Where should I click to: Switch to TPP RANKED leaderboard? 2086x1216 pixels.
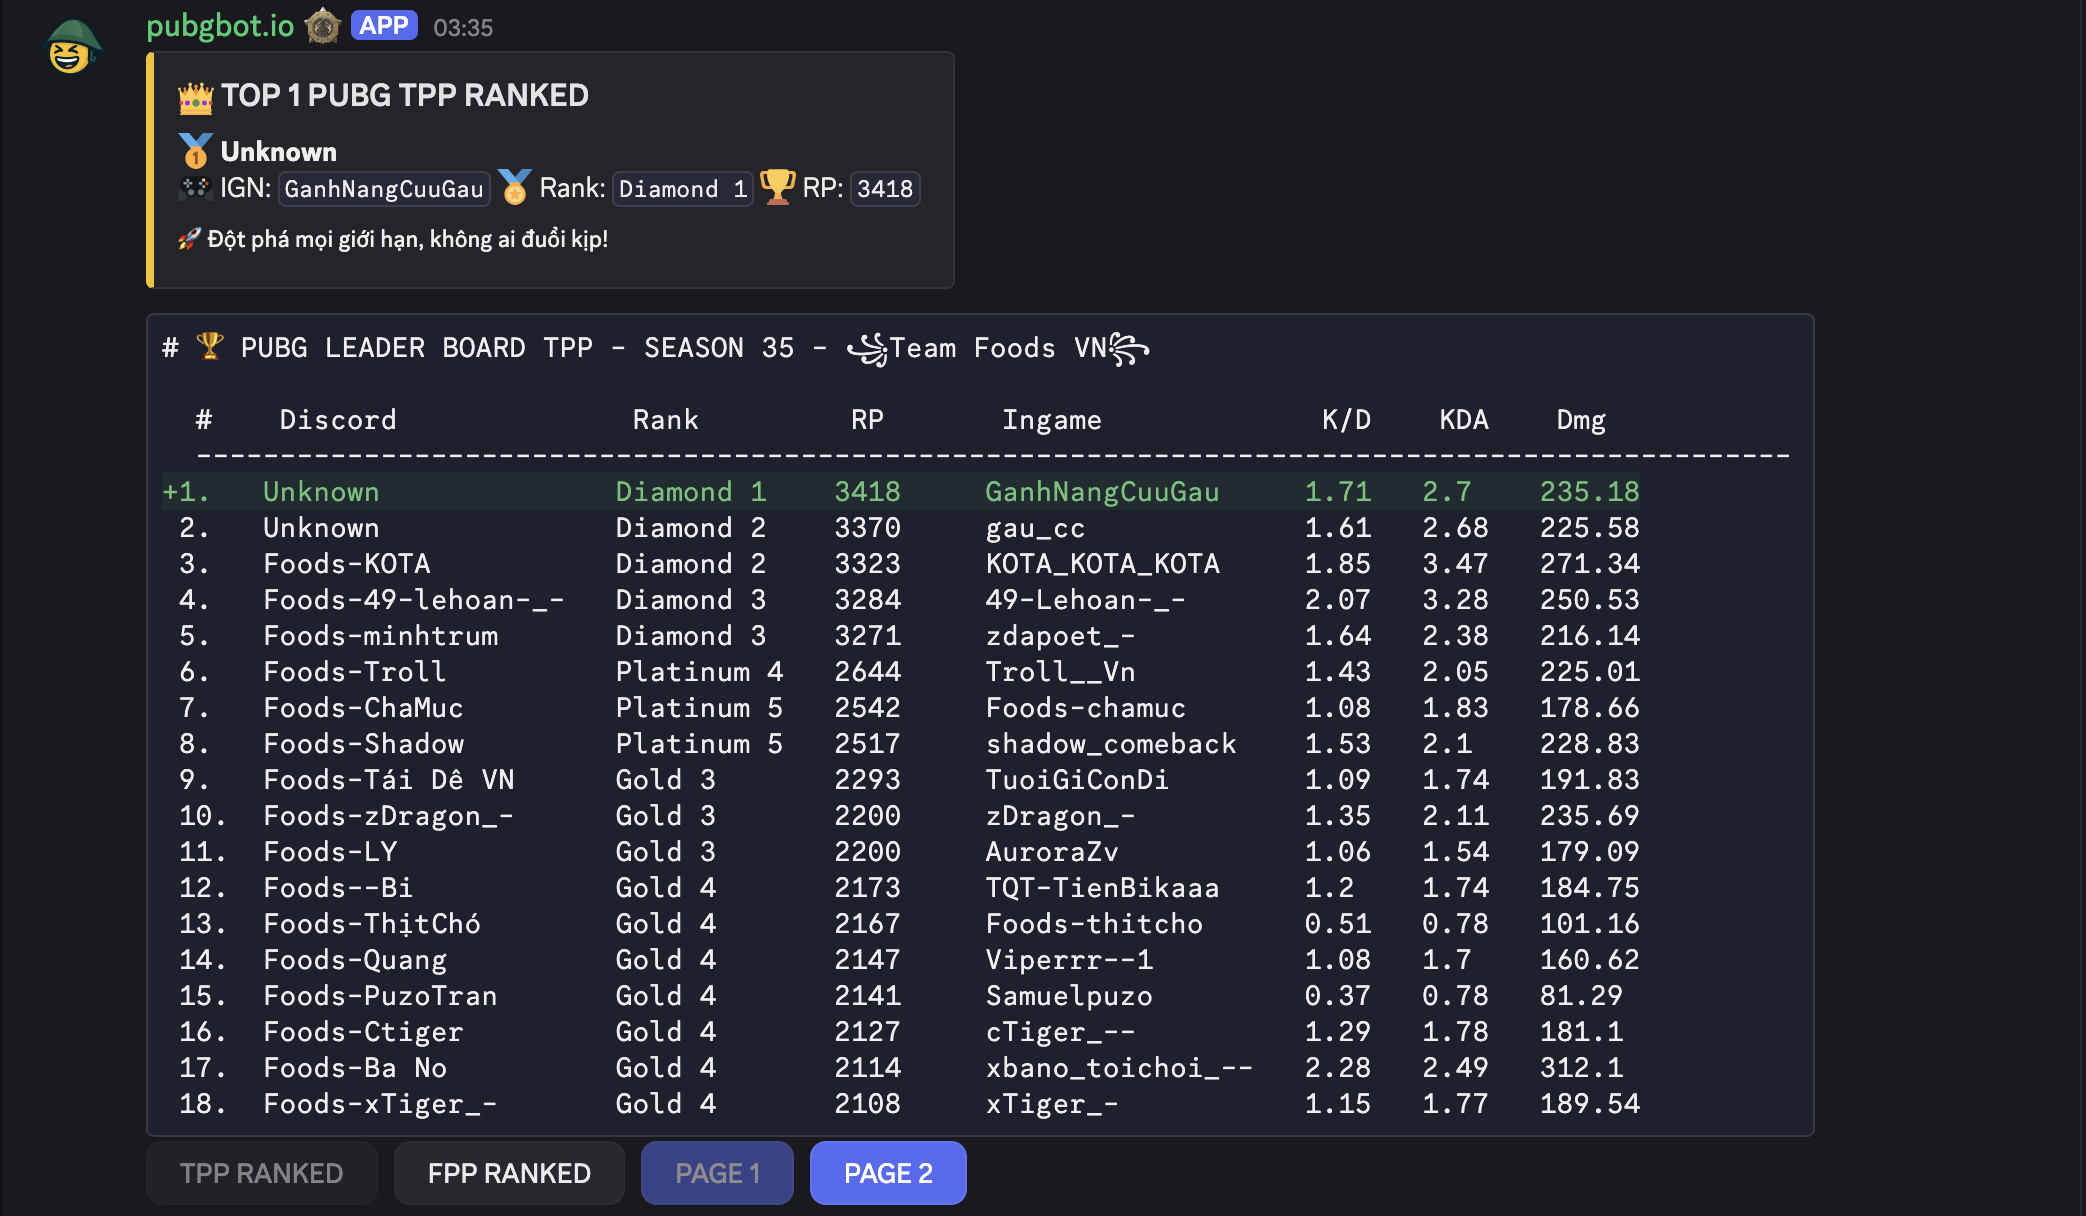click(262, 1173)
